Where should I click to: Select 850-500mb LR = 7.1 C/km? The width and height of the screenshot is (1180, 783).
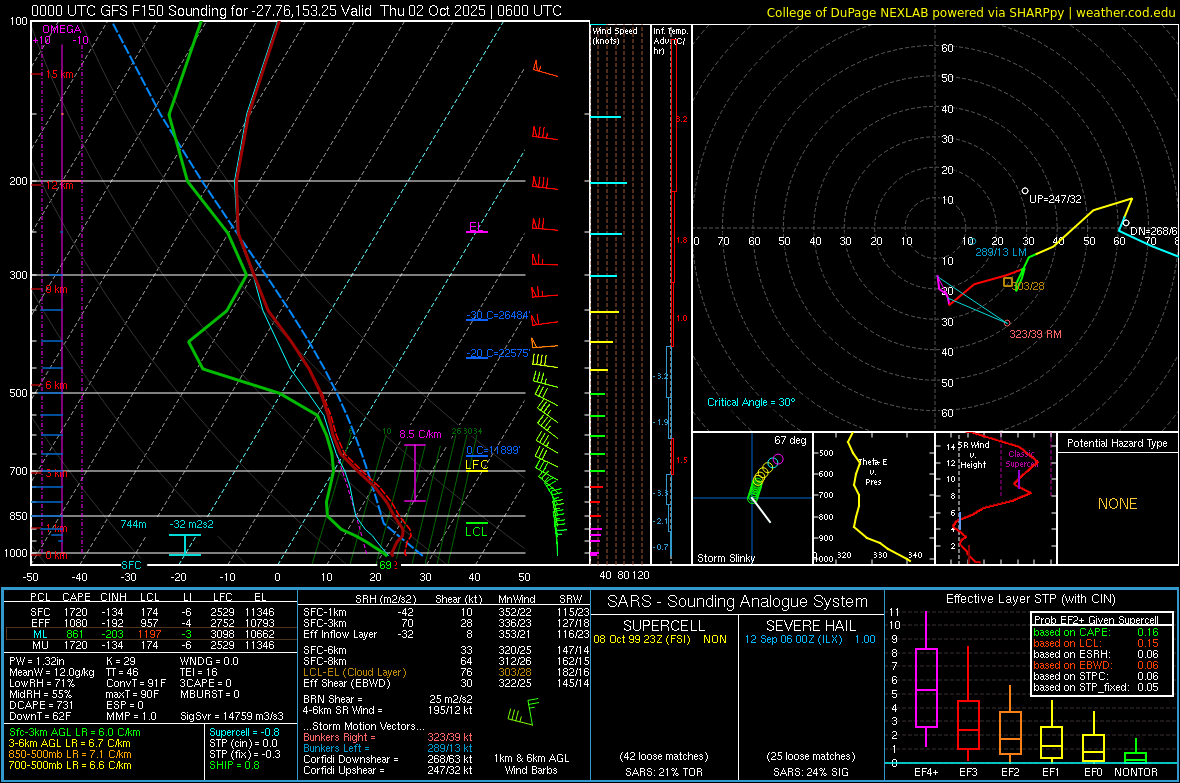pyautogui.click(x=70, y=754)
